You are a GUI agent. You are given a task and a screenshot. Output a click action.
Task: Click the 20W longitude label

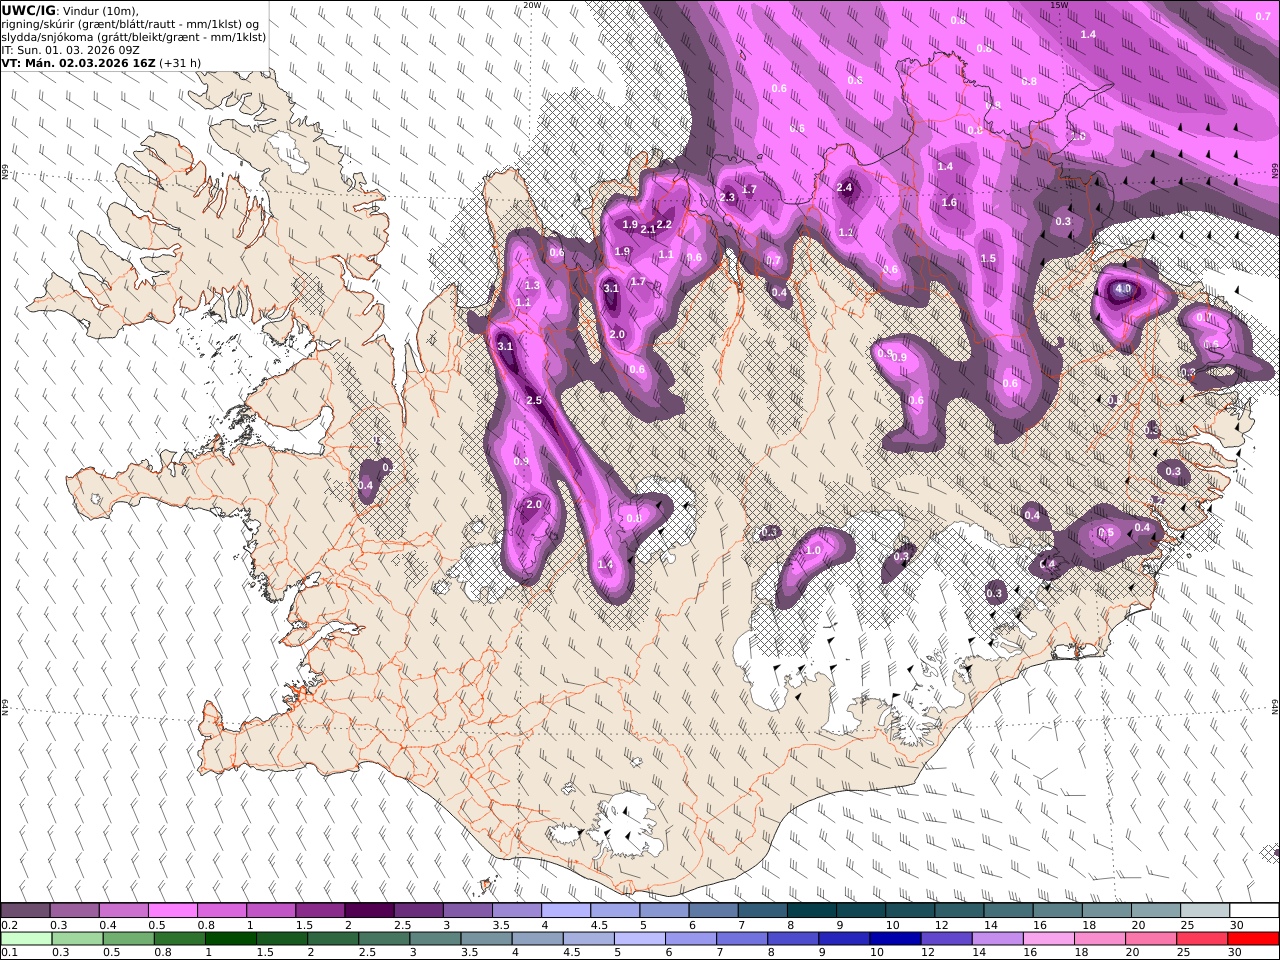pos(533,5)
